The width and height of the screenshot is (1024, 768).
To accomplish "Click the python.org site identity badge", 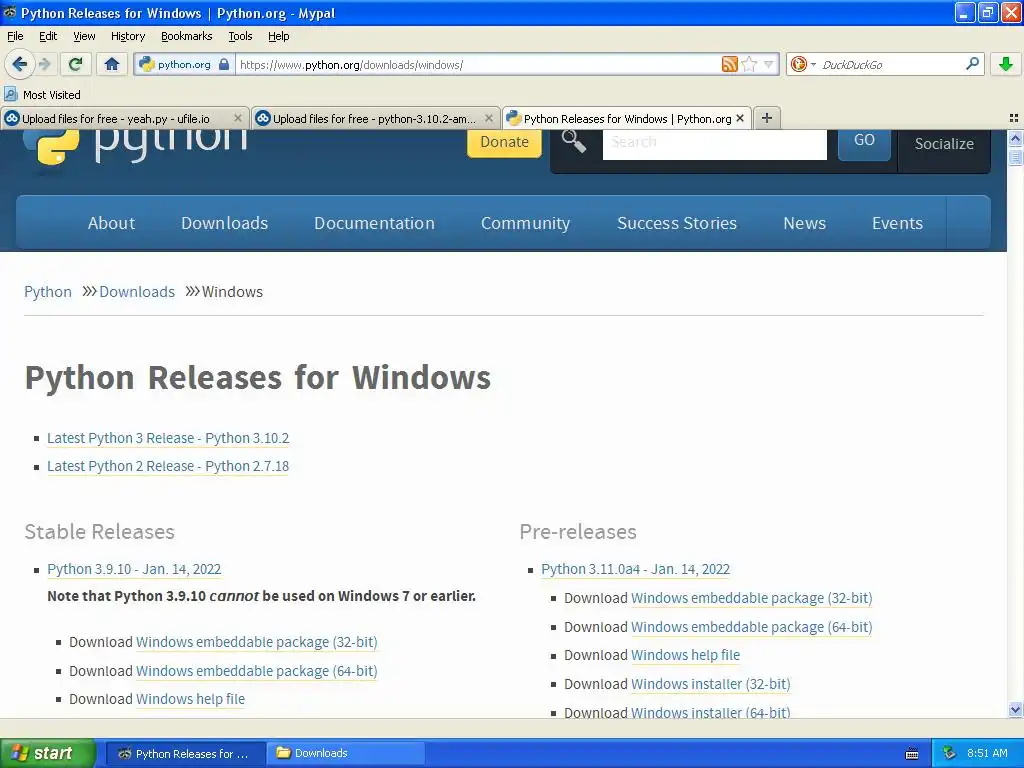I will pos(185,65).
